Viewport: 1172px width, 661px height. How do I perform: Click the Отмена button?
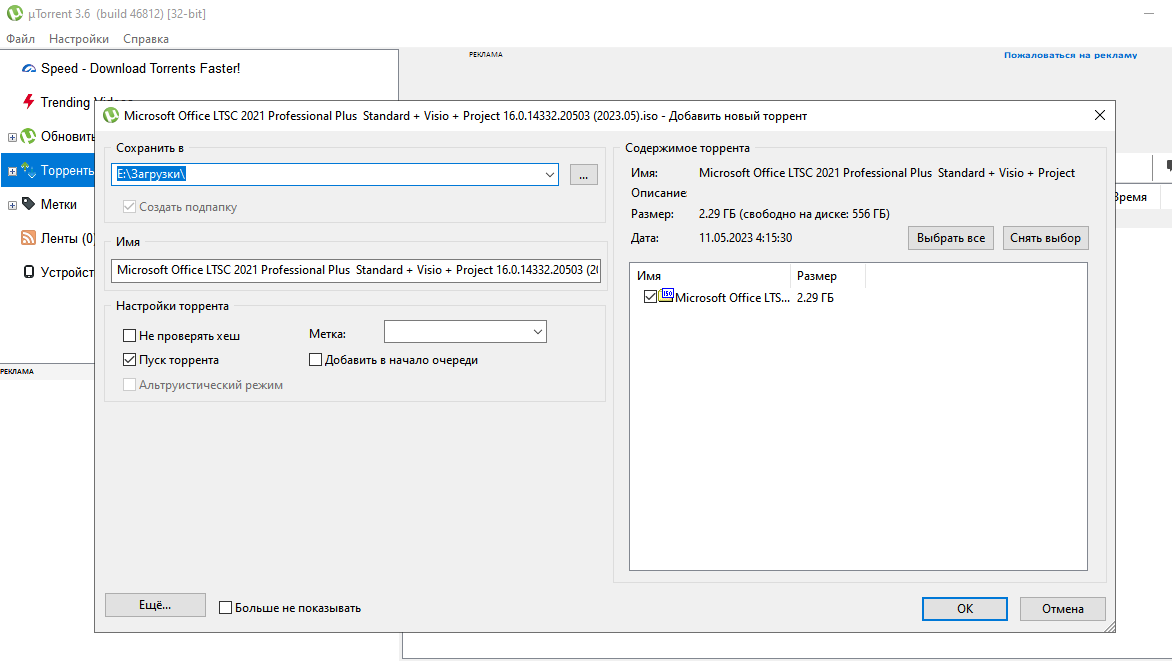click(x=1062, y=609)
